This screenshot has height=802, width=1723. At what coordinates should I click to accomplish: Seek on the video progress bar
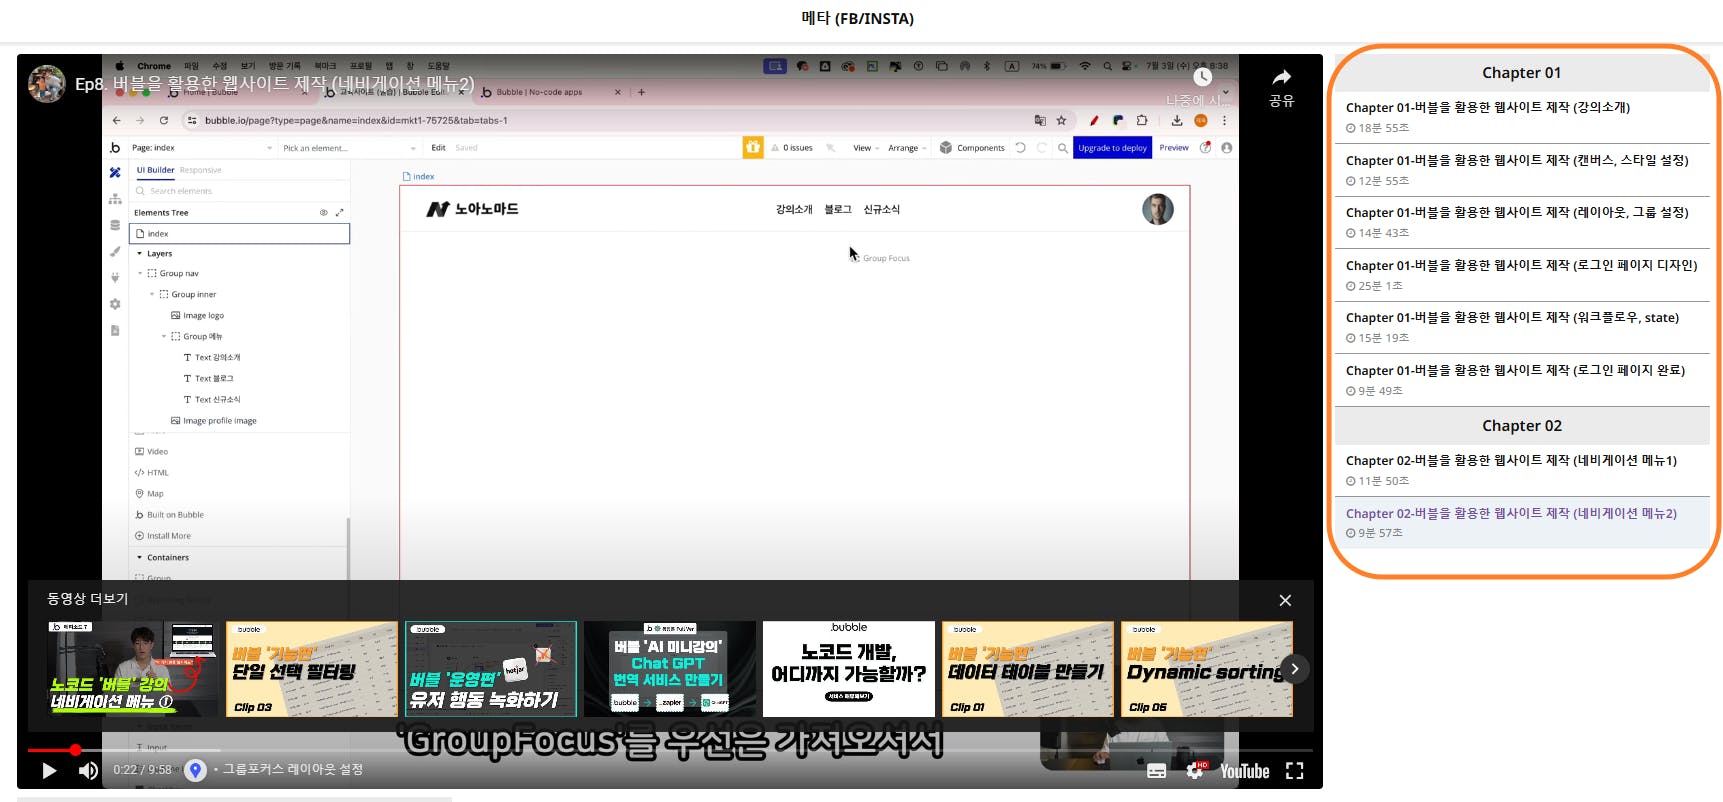pyautogui.click(x=670, y=750)
